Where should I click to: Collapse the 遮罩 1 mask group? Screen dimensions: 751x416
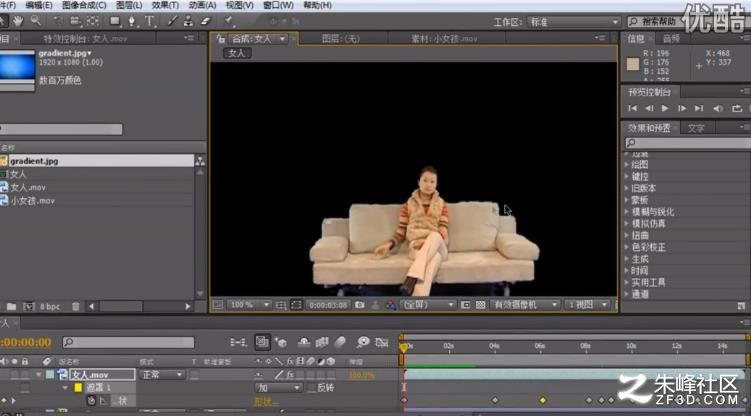click(x=65, y=388)
